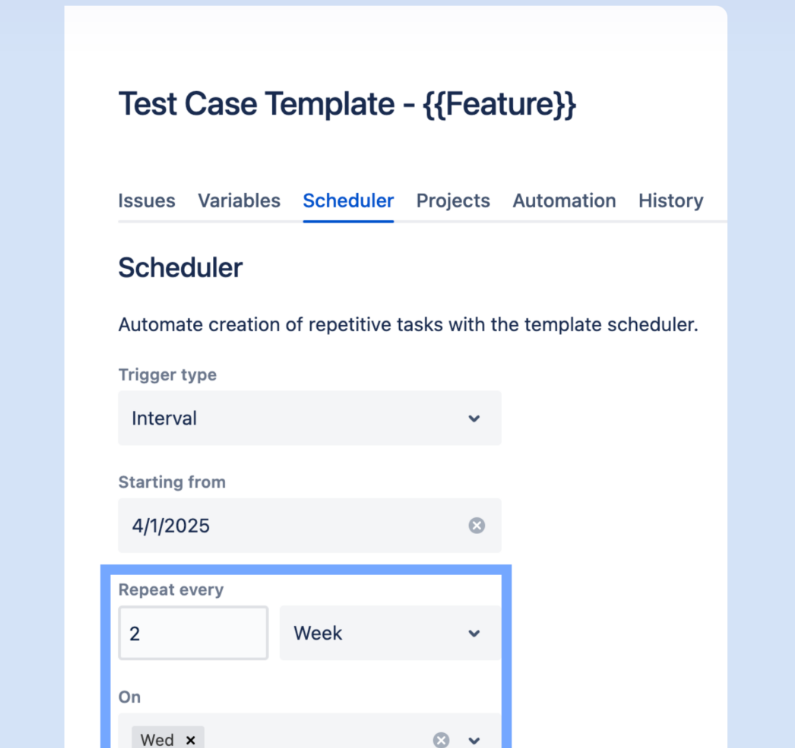Expand the On days chevron
The image size is (795, 748).
tap(474, 740)
